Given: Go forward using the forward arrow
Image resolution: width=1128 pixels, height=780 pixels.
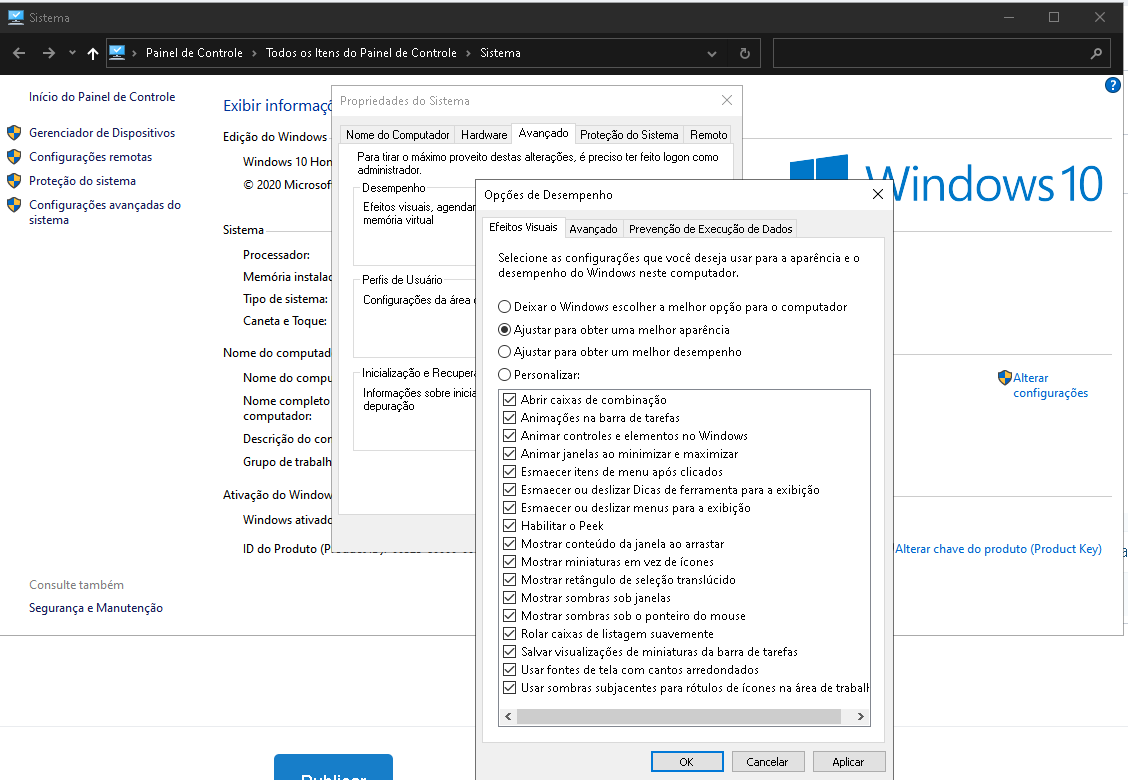Looking at the screenshot, I should 48,53.
